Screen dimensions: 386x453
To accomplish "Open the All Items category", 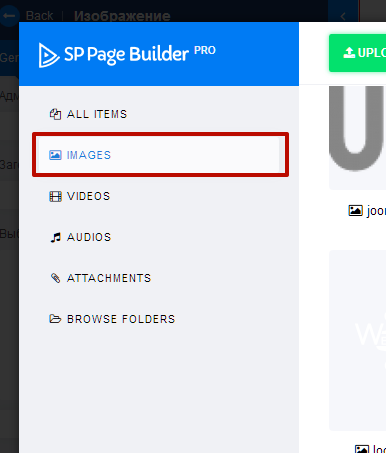I will pos(159,114).
